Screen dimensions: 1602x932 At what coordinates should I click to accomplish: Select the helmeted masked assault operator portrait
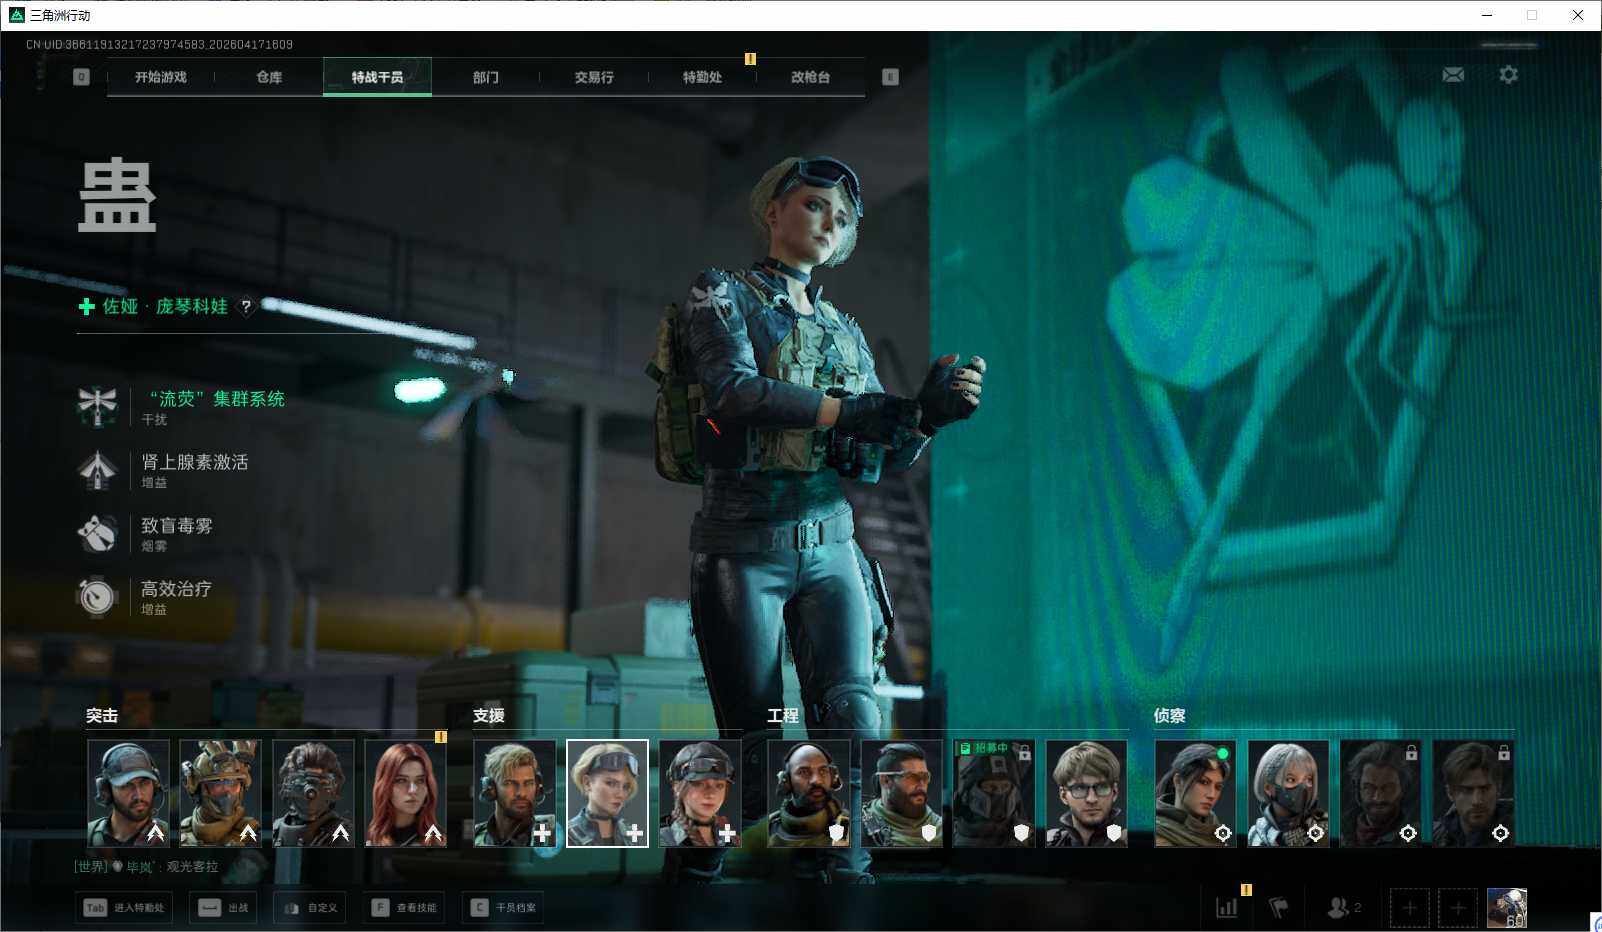(221, 793)
